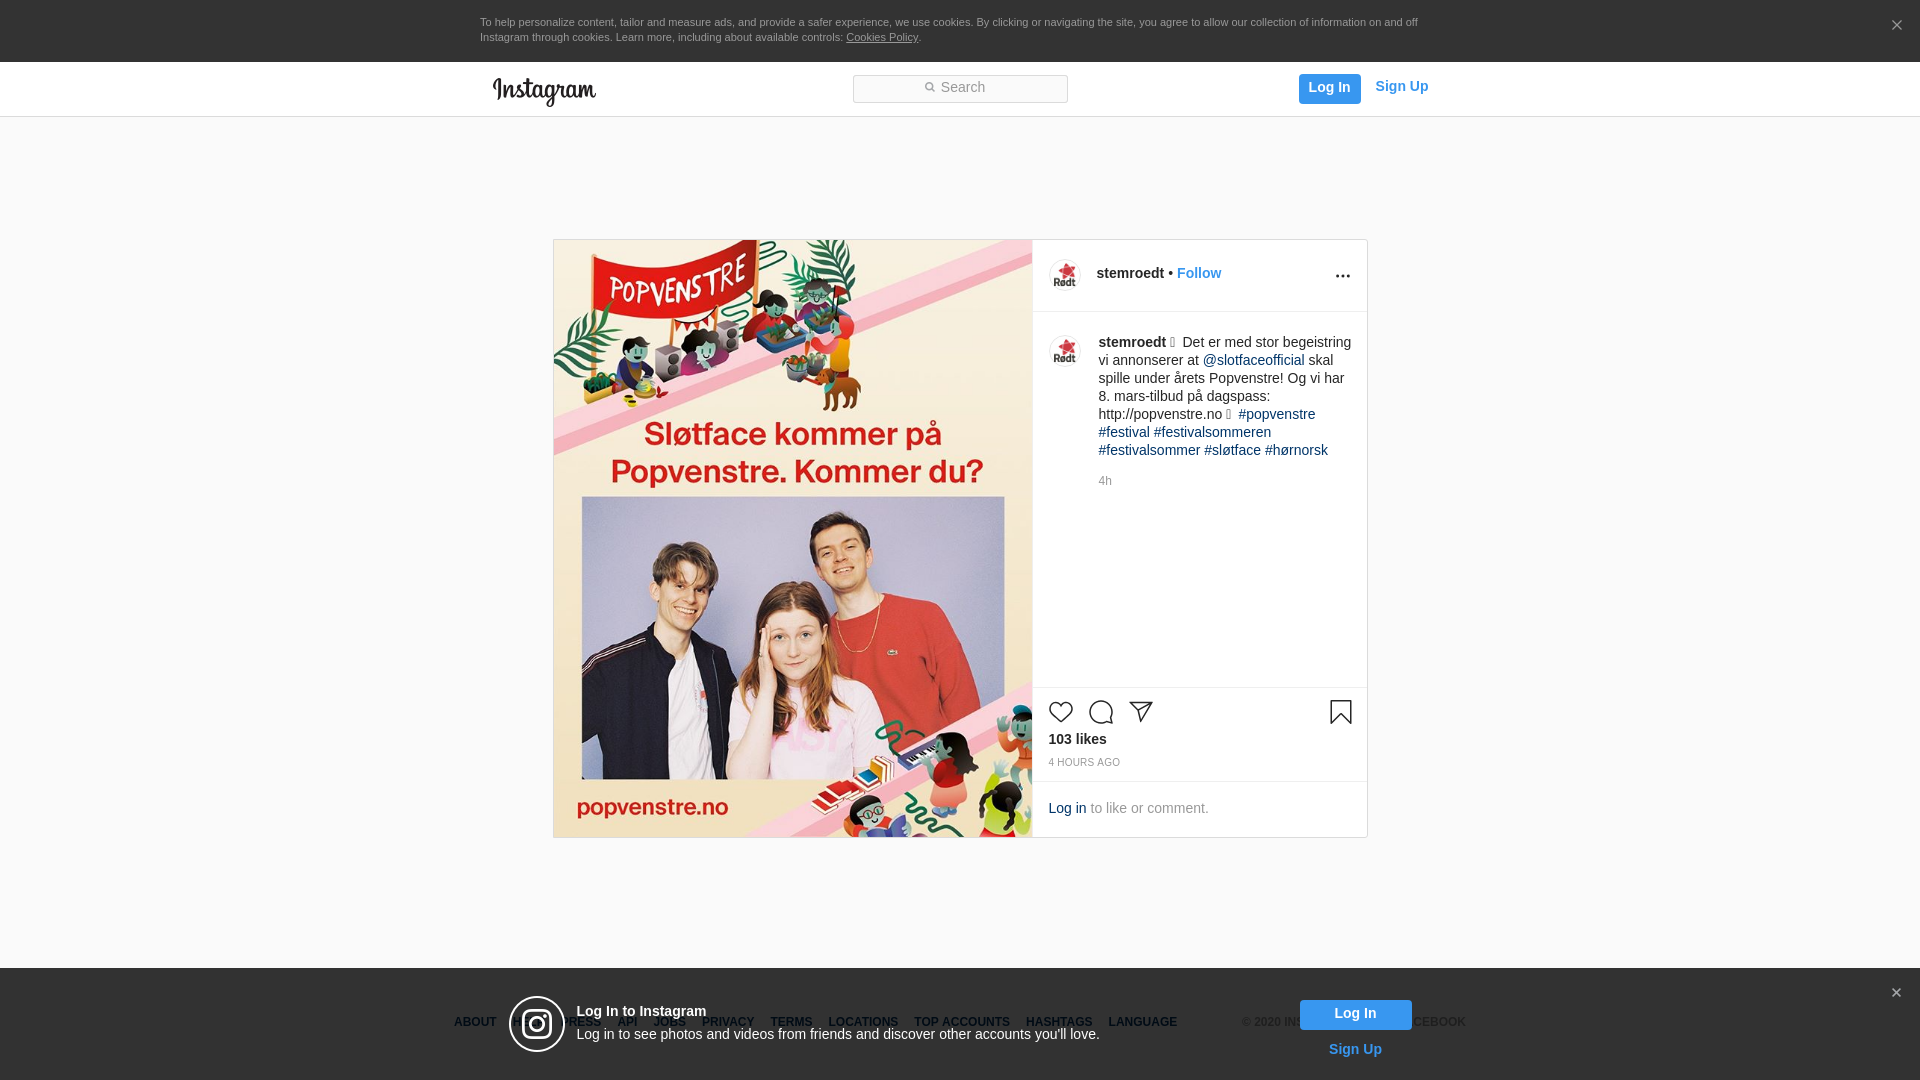Viewport: 1920px width, 1080px height.
Task: Open the @slotfaceofficial mention link
Action: coord(1253,360)
